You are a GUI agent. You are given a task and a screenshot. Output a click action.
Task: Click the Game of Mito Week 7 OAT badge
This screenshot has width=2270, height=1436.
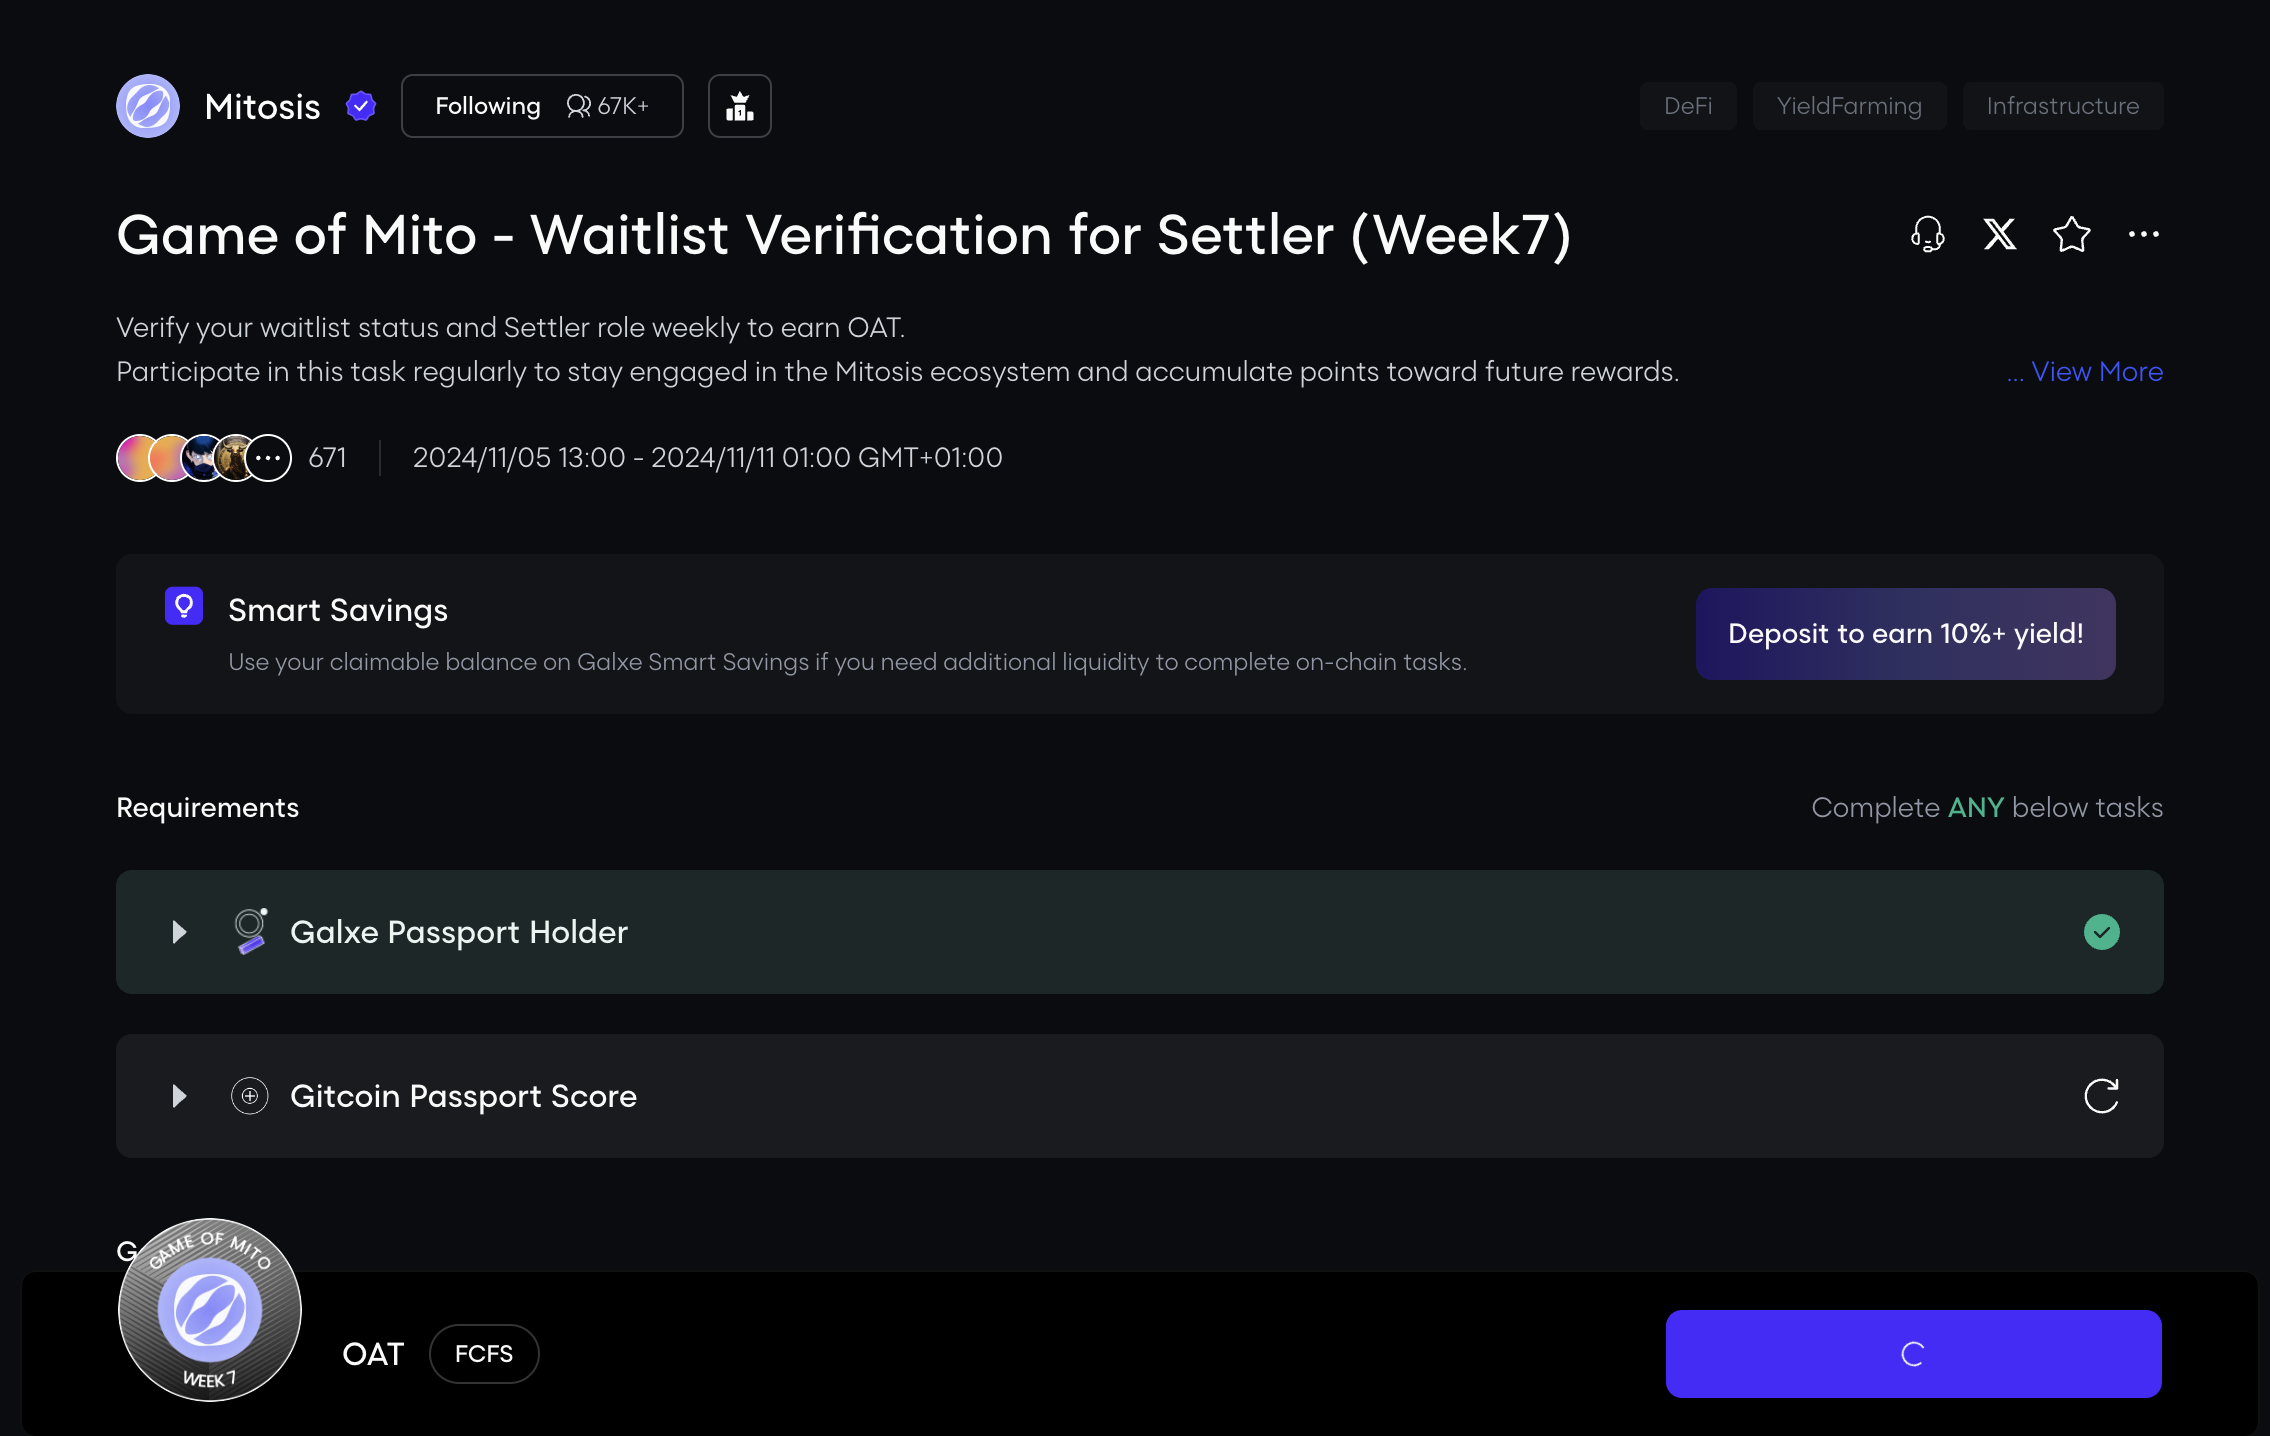(210, 1310)
